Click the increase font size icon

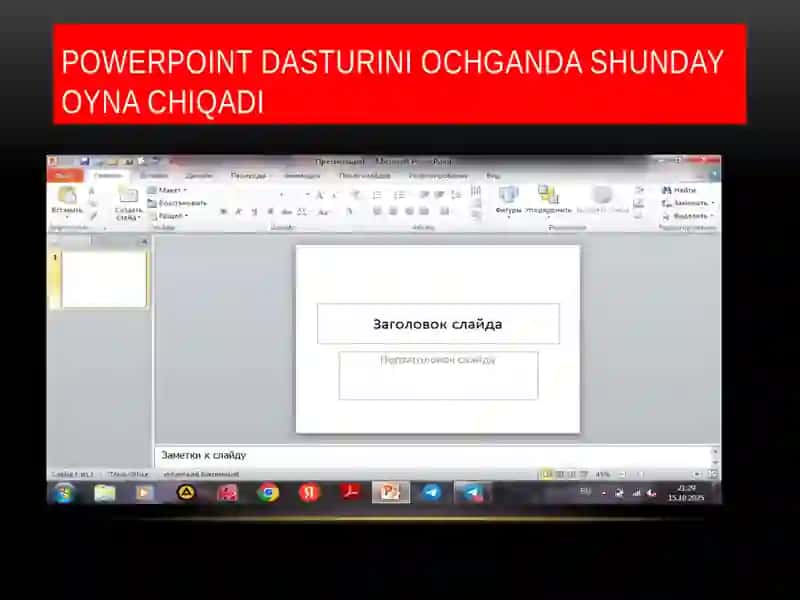[x=320, y=195]
